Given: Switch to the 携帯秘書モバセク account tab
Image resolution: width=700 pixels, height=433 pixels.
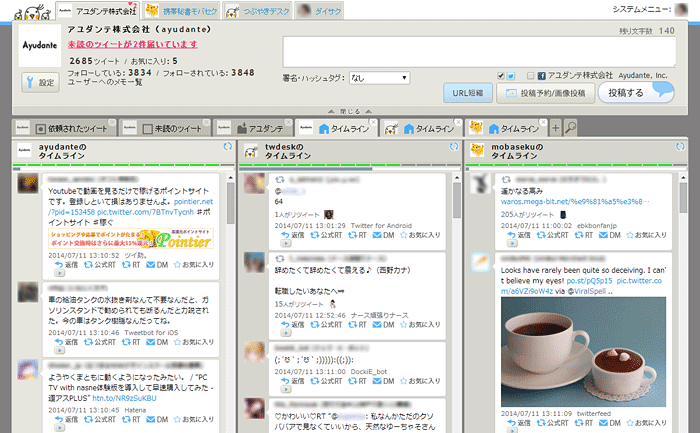Looking at the screenshot, I should pyautogui.click(x=182, y=11).
